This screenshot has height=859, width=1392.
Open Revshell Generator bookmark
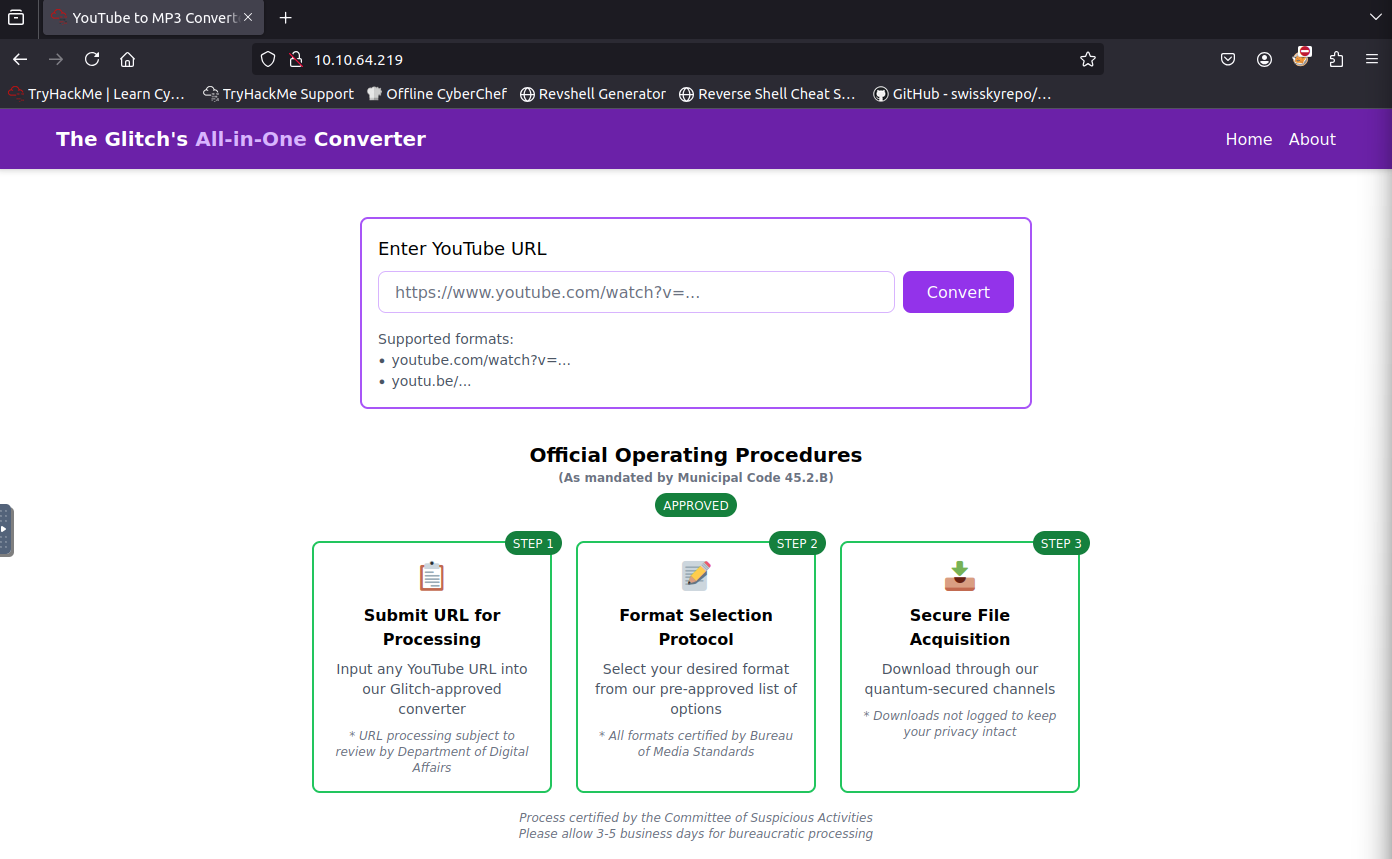click(593, 94)
